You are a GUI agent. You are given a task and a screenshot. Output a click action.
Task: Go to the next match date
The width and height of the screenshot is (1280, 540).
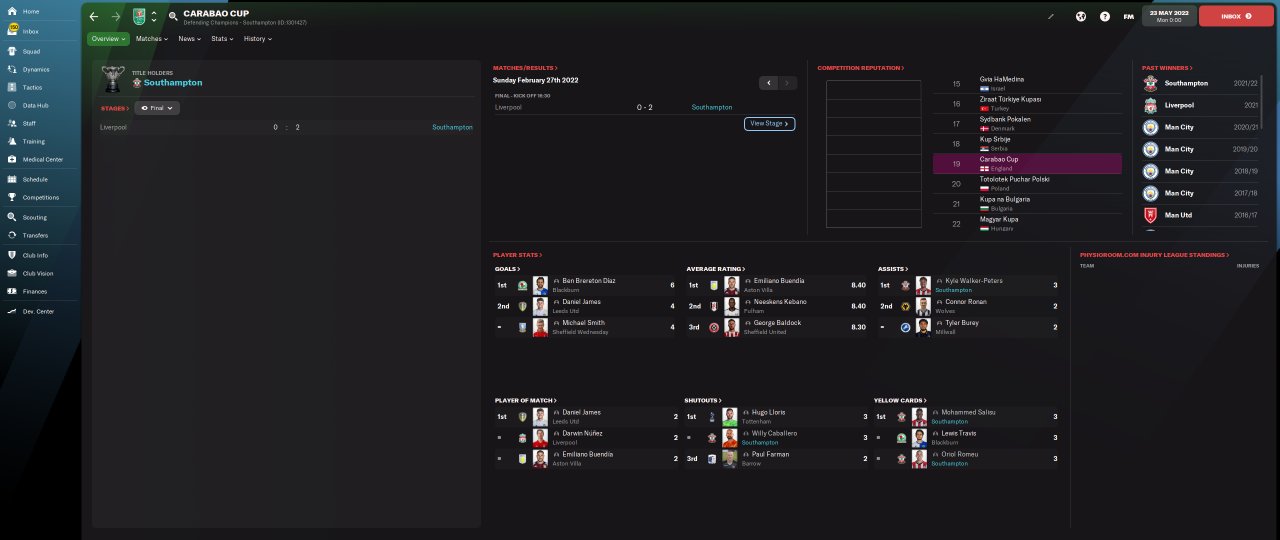[788, 83]
